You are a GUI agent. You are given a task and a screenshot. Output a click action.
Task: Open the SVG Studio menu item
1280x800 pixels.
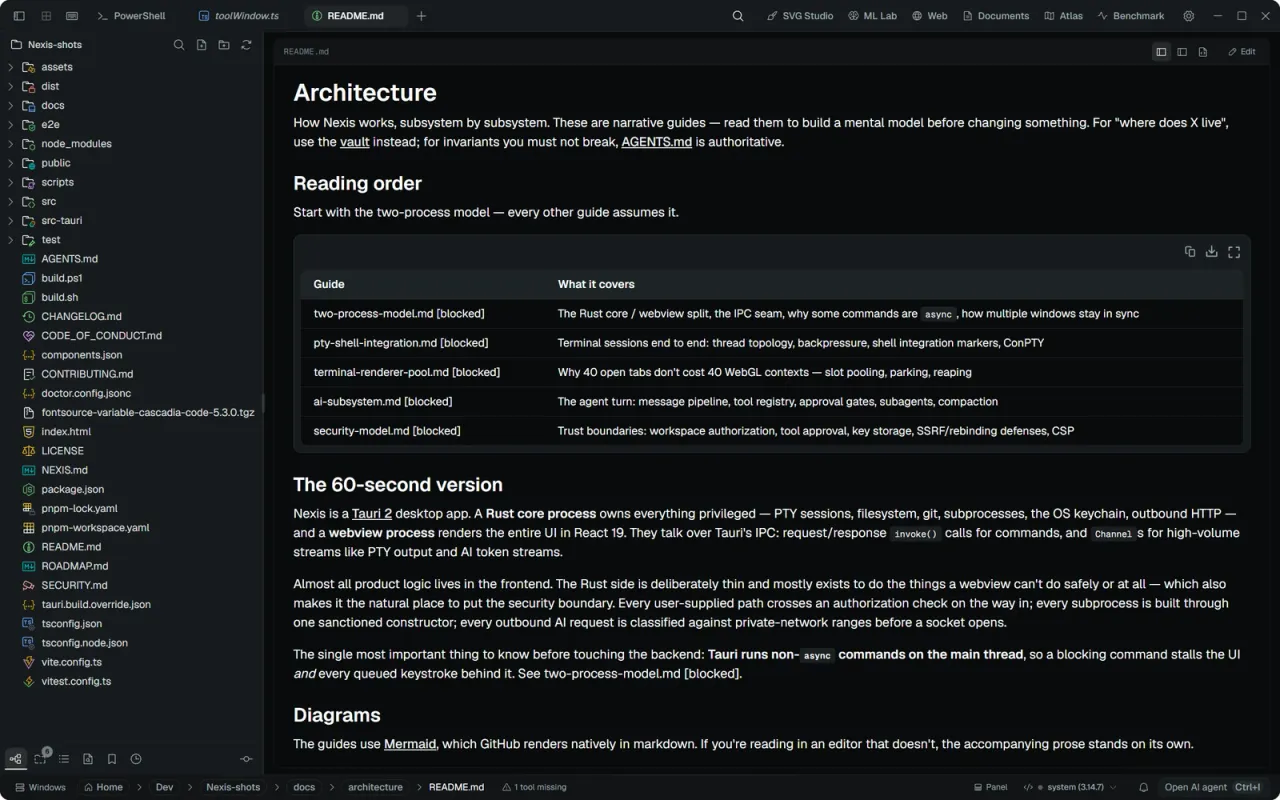[x=800, y=16]
